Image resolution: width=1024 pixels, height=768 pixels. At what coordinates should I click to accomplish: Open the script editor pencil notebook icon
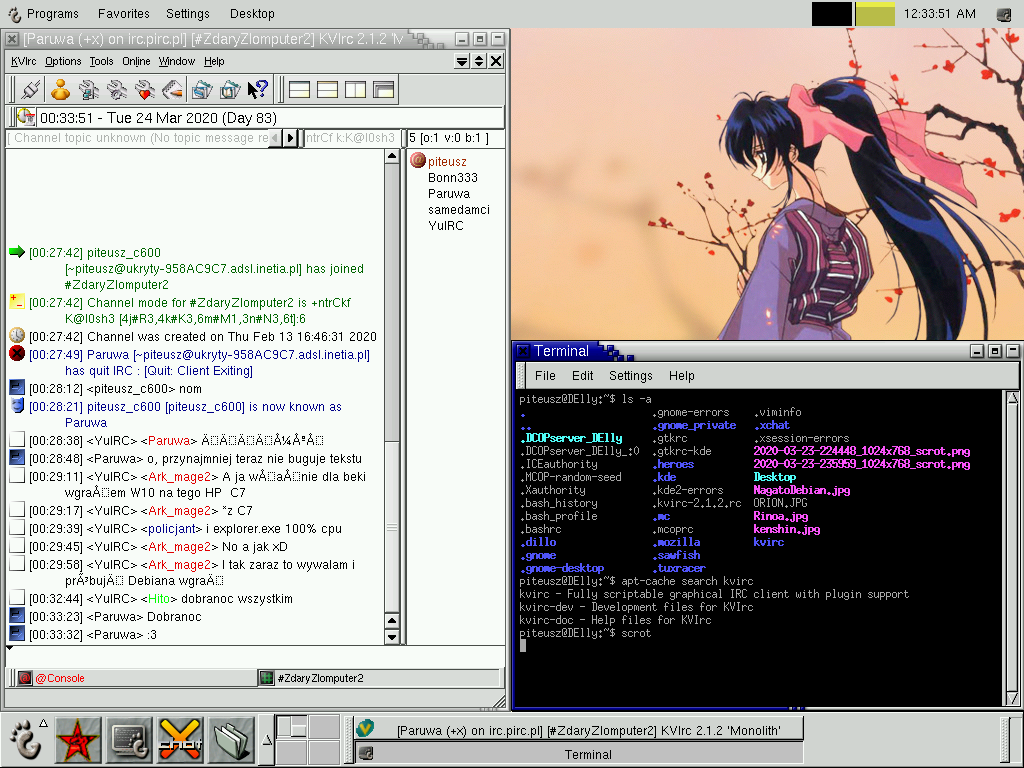(x=172, y=89)
